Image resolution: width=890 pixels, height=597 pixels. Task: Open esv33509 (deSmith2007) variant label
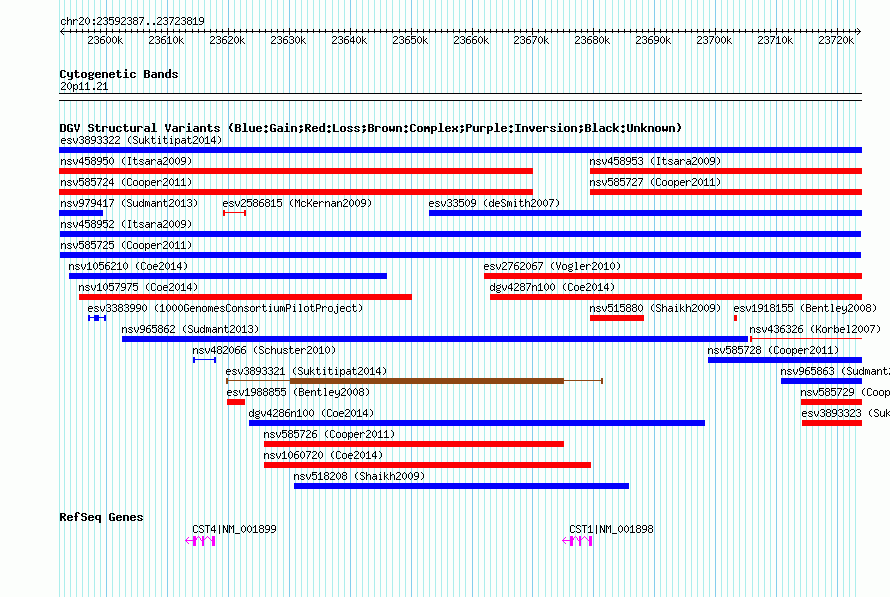click(x=494, y=203)
